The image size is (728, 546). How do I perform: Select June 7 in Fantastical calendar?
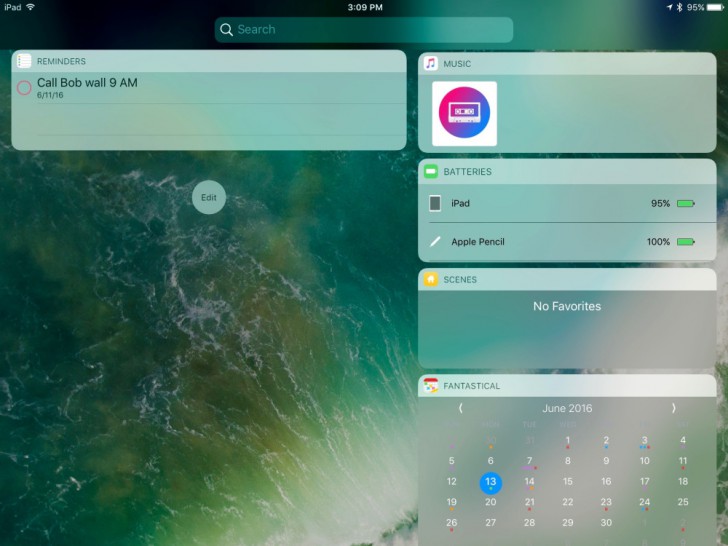[529, 461]
